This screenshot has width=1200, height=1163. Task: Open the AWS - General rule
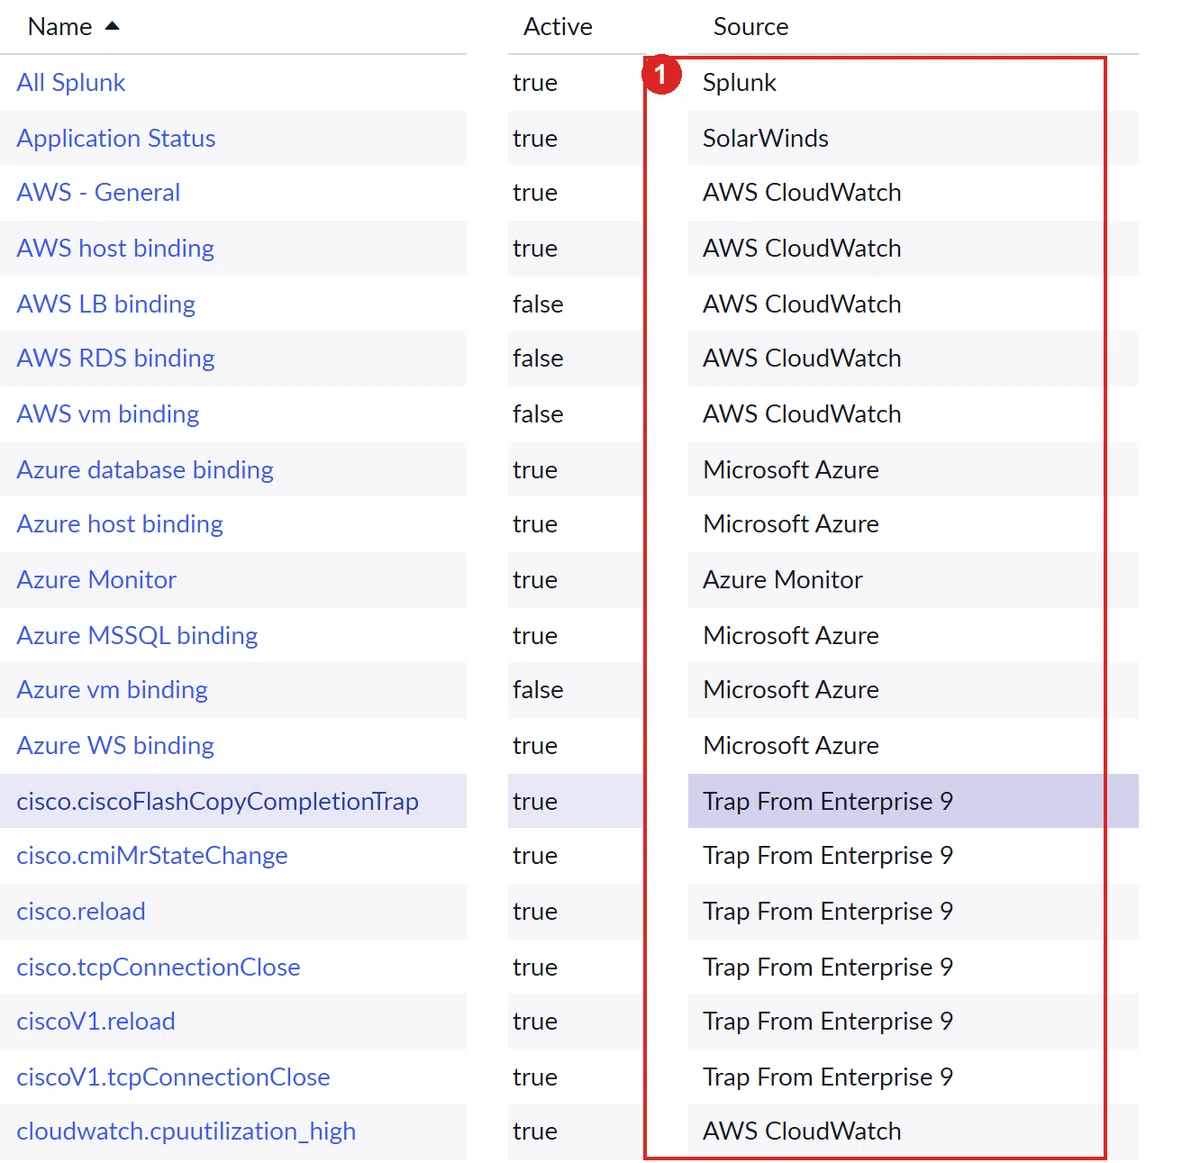pyautogui.click(x=98, y=192)
